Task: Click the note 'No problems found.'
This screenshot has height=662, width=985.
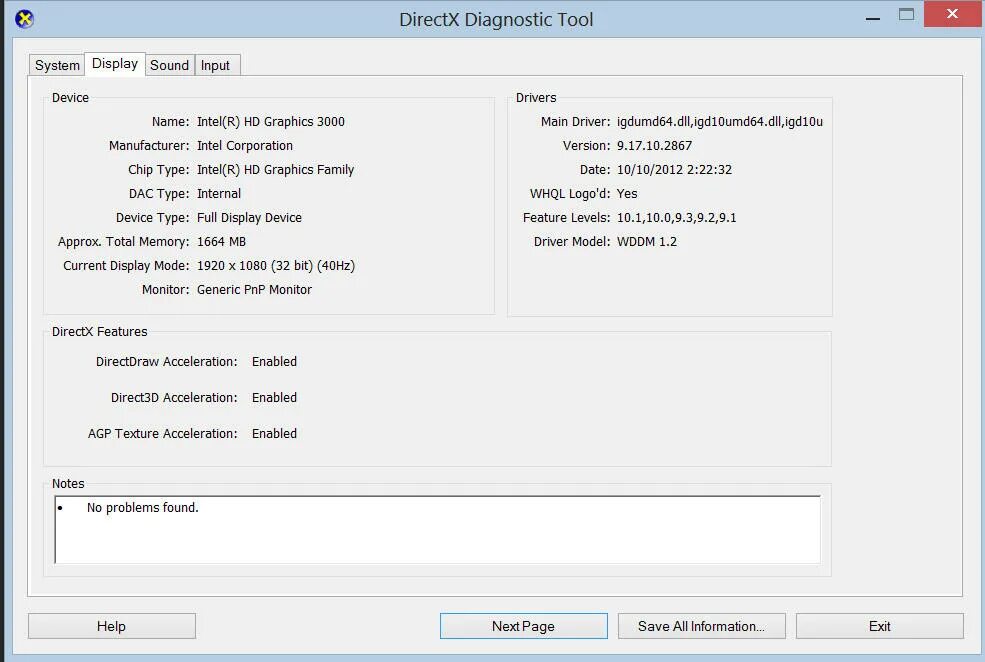Action: (143, 507)
